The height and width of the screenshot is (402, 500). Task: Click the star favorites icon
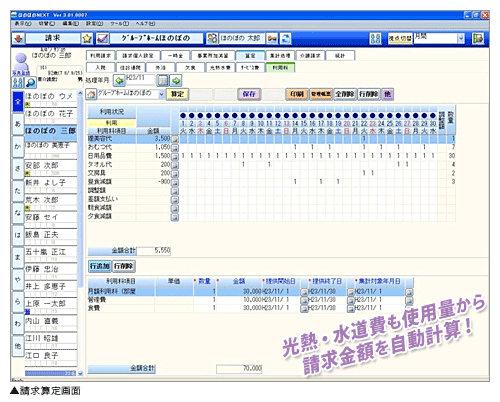pos(87,39)
